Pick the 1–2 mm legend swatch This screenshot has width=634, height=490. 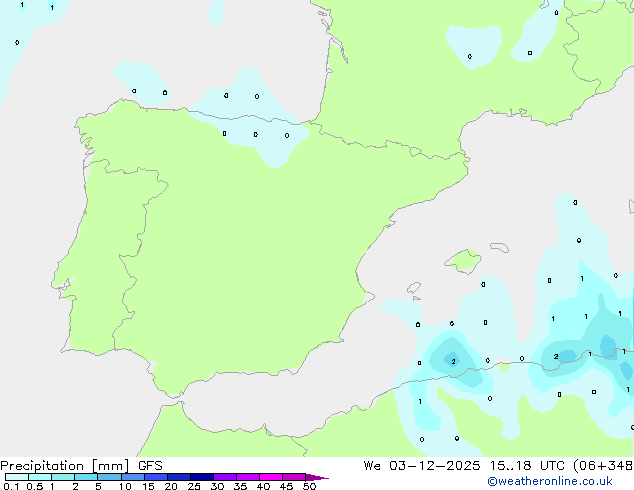(63, 477)
